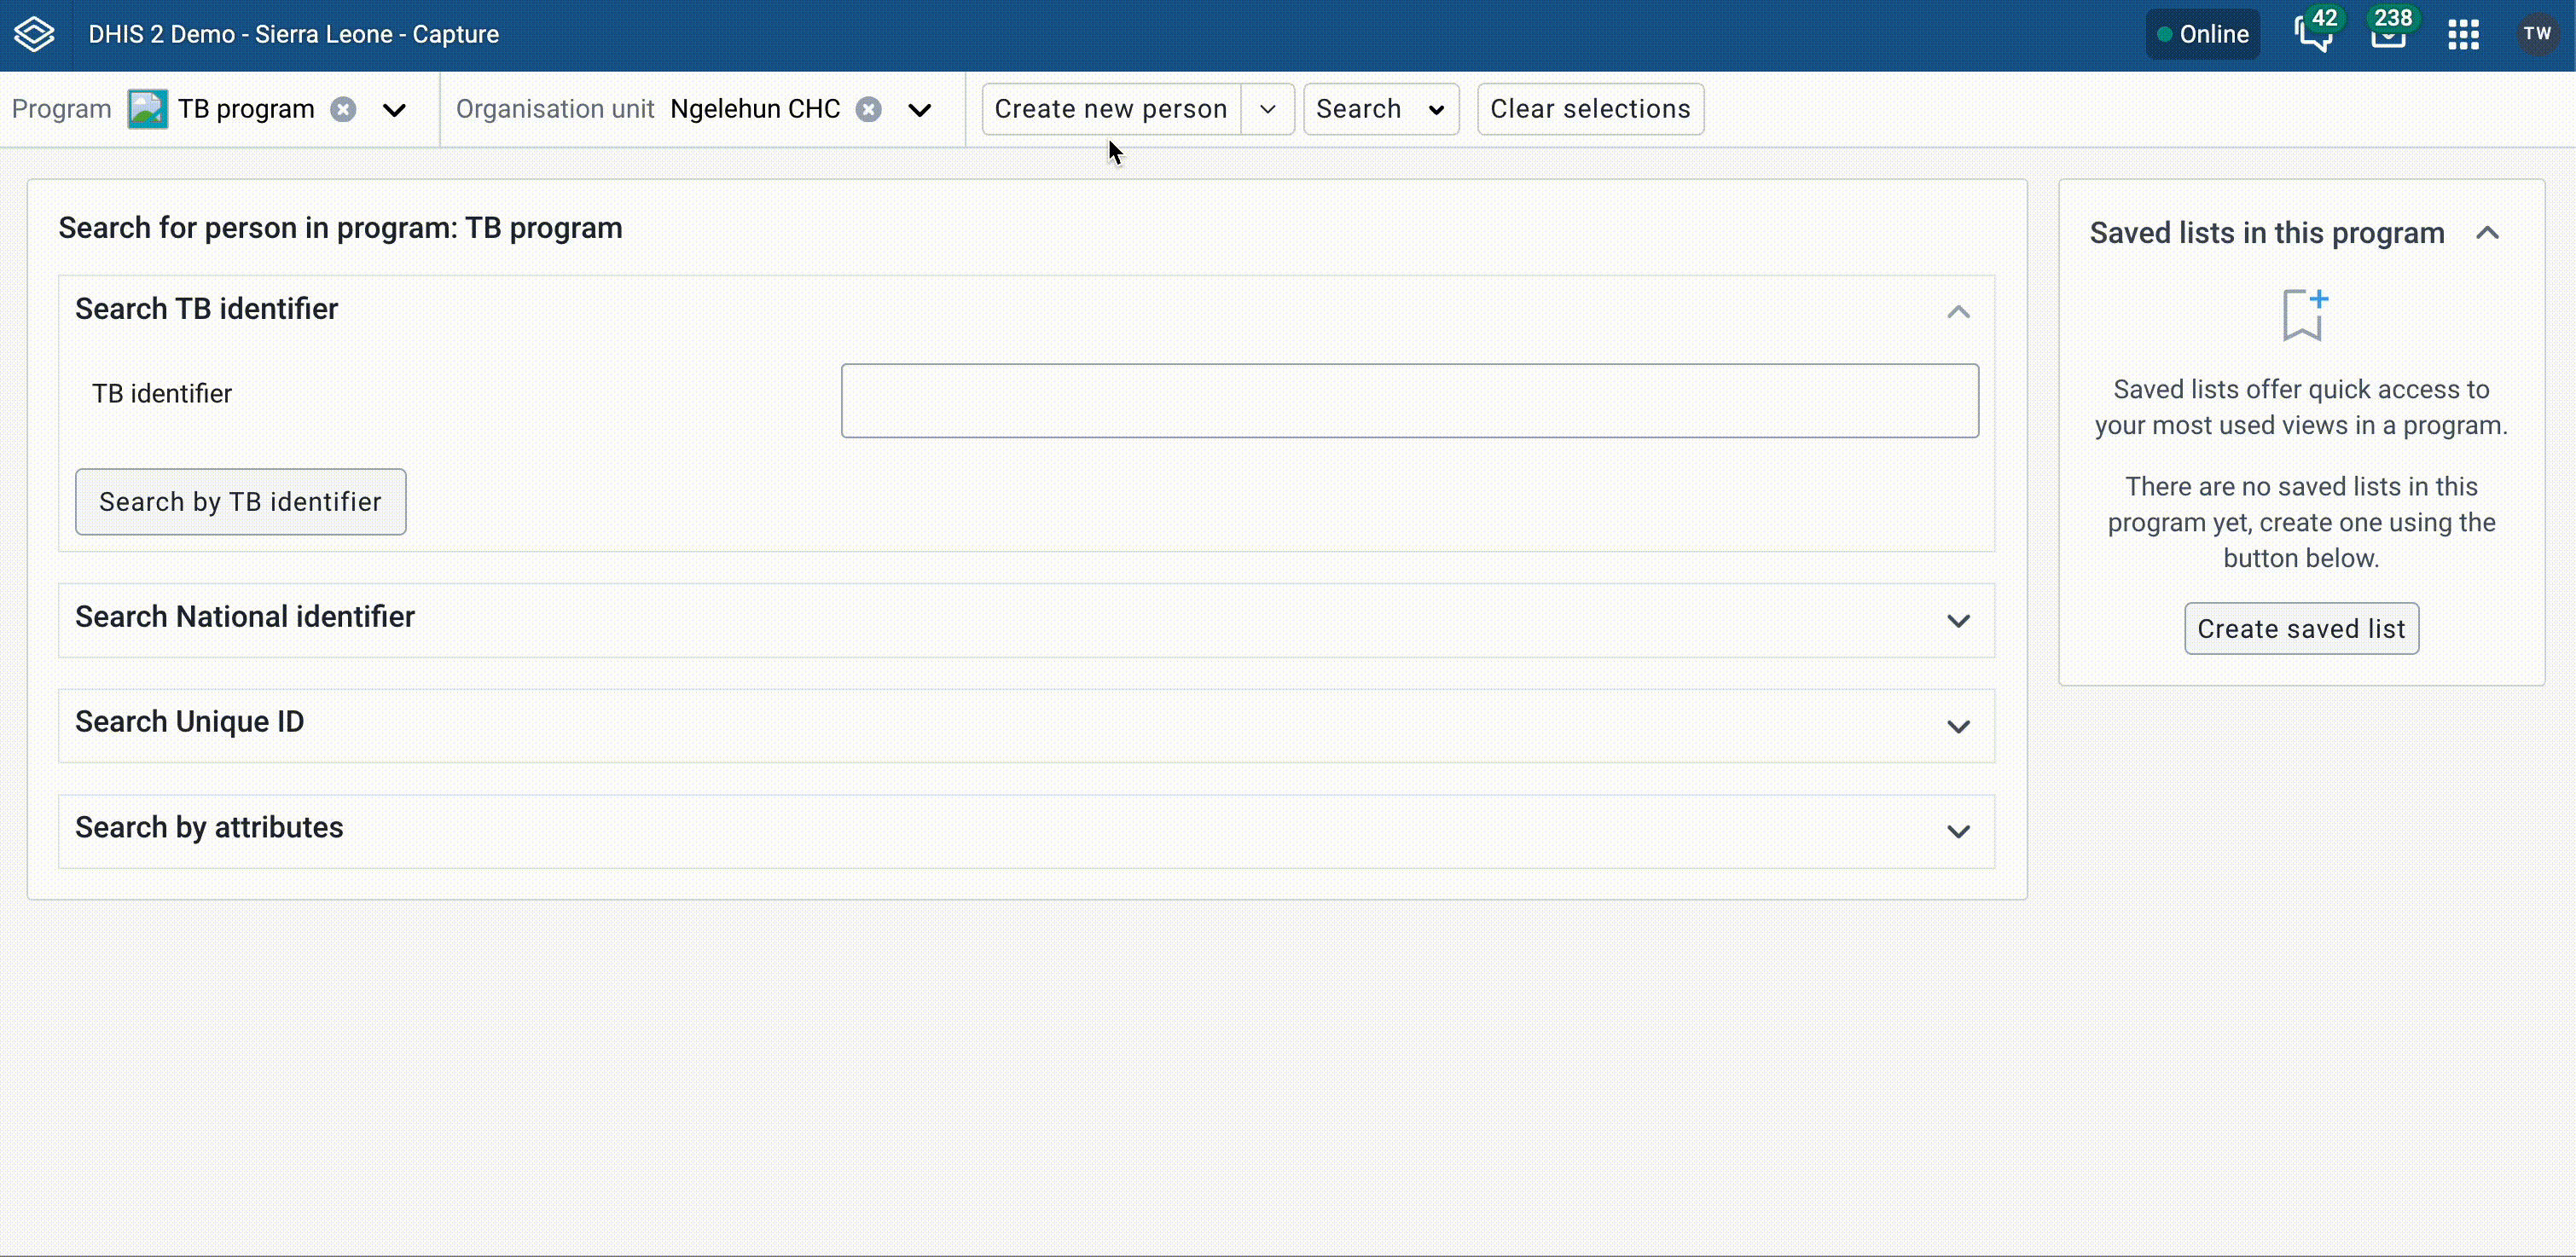Expand the Search by attributes section
This screenshot has height=1257, width=2576.
click(1958, 831)
